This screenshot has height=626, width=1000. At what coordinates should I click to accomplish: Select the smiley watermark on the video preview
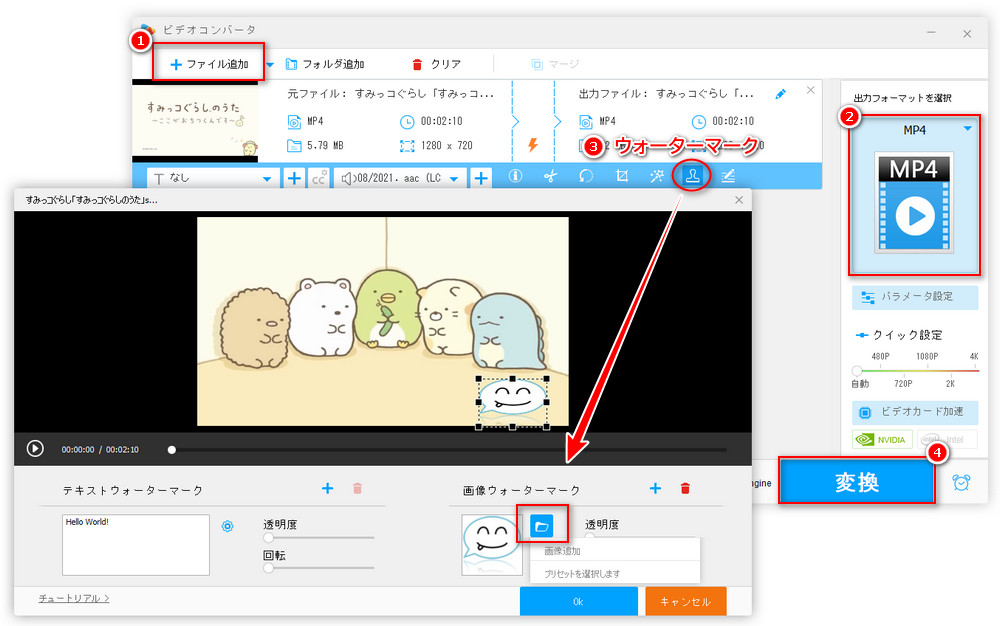[513, 402]
